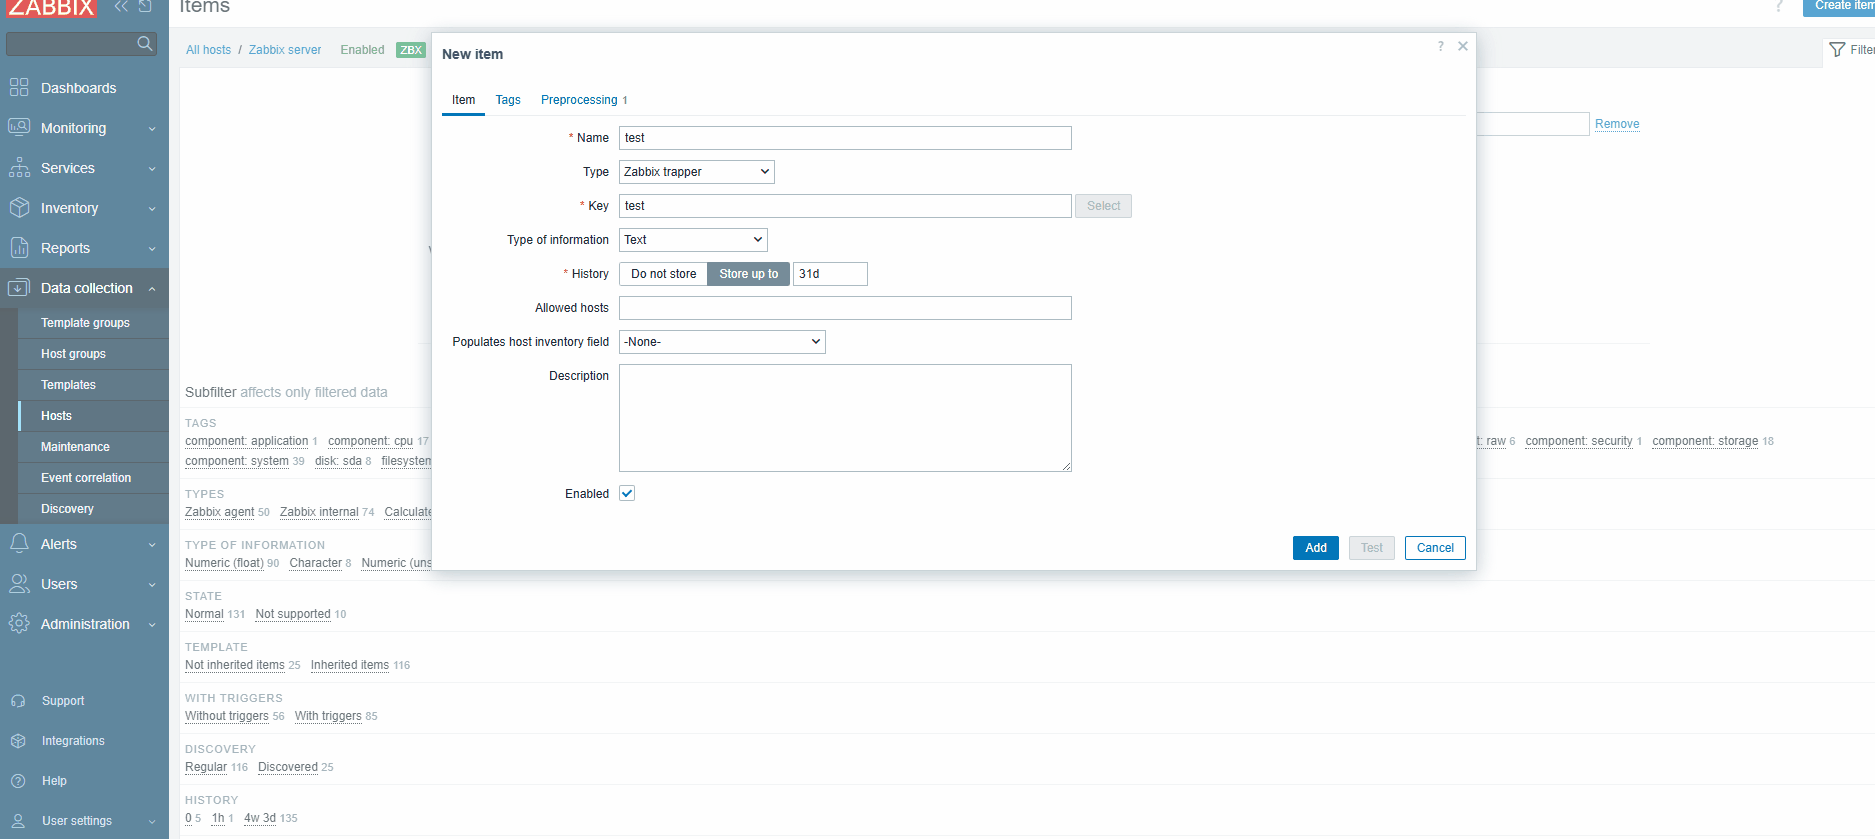
Task: Open Event correlation in sidebar
Action: click(x=86, y=478)
